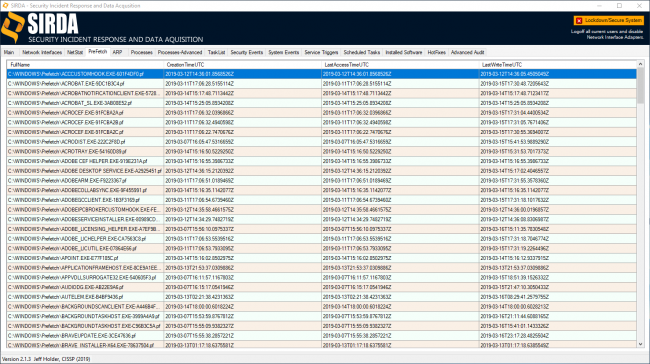Switch to the ARP tab
The image size is (650, 364).
click(x=117, y=52)
